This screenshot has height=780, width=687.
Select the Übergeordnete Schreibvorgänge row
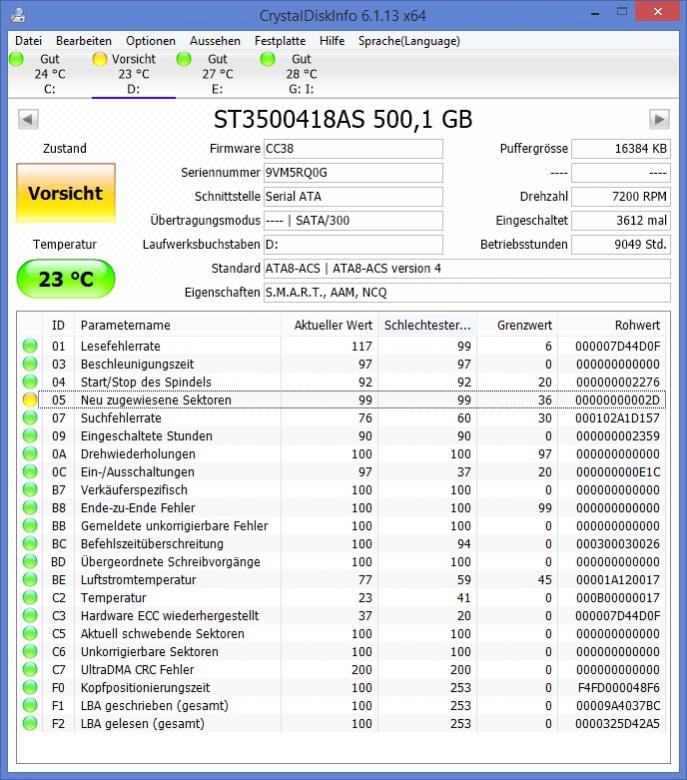(x=343, y=562)
